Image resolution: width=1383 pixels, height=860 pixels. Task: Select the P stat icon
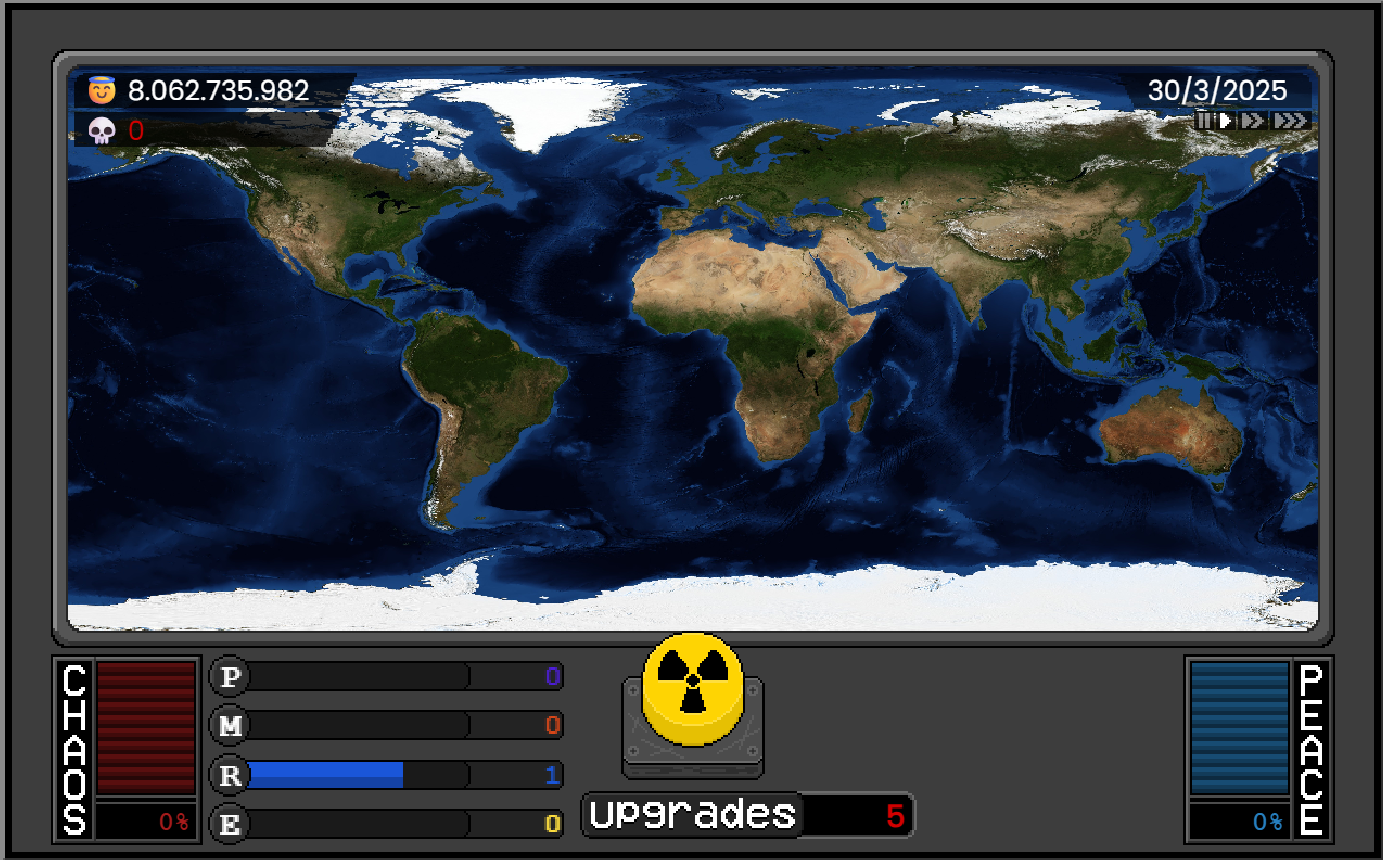231,677
